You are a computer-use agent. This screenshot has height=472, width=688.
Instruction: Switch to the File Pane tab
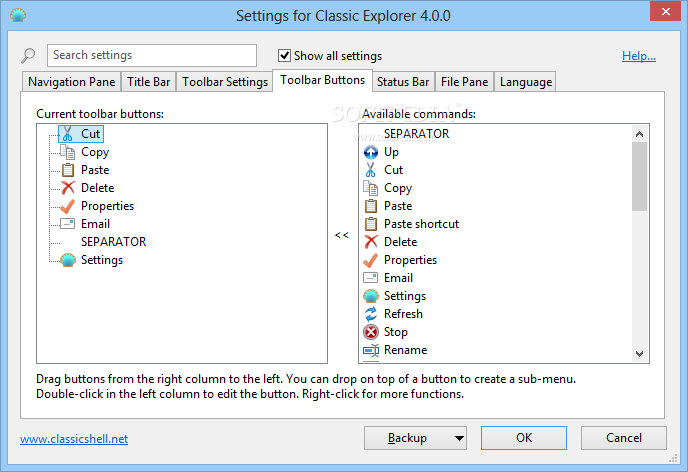coord(464,82)
